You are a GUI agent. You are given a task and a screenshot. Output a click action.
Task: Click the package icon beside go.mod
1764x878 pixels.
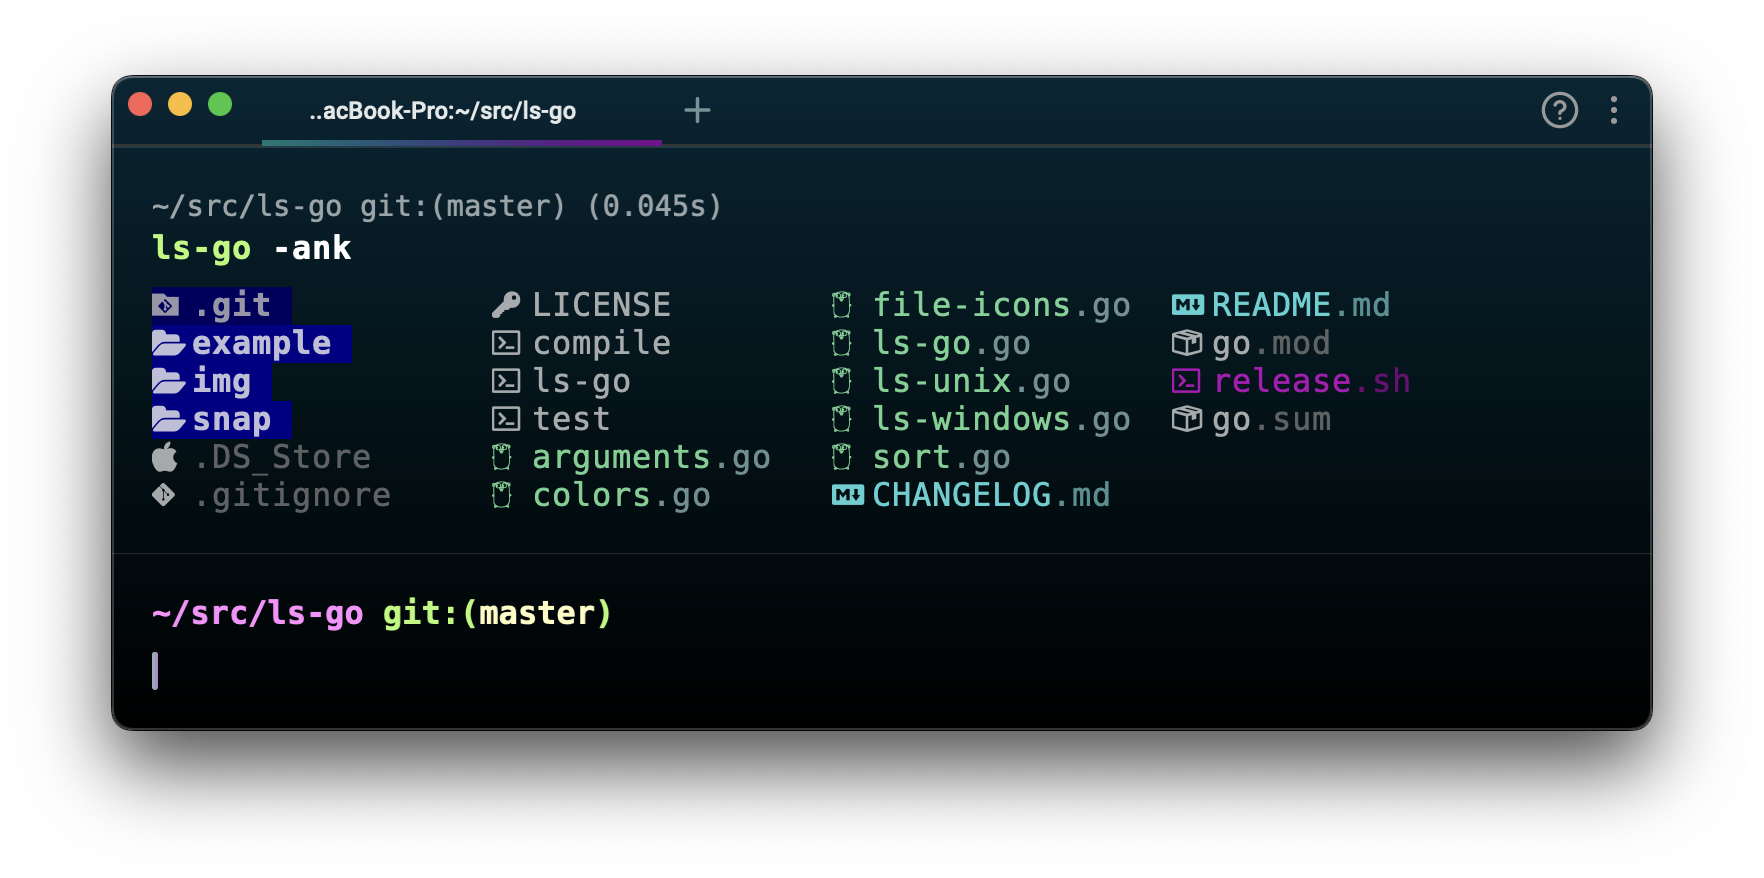coord(1187,343)
